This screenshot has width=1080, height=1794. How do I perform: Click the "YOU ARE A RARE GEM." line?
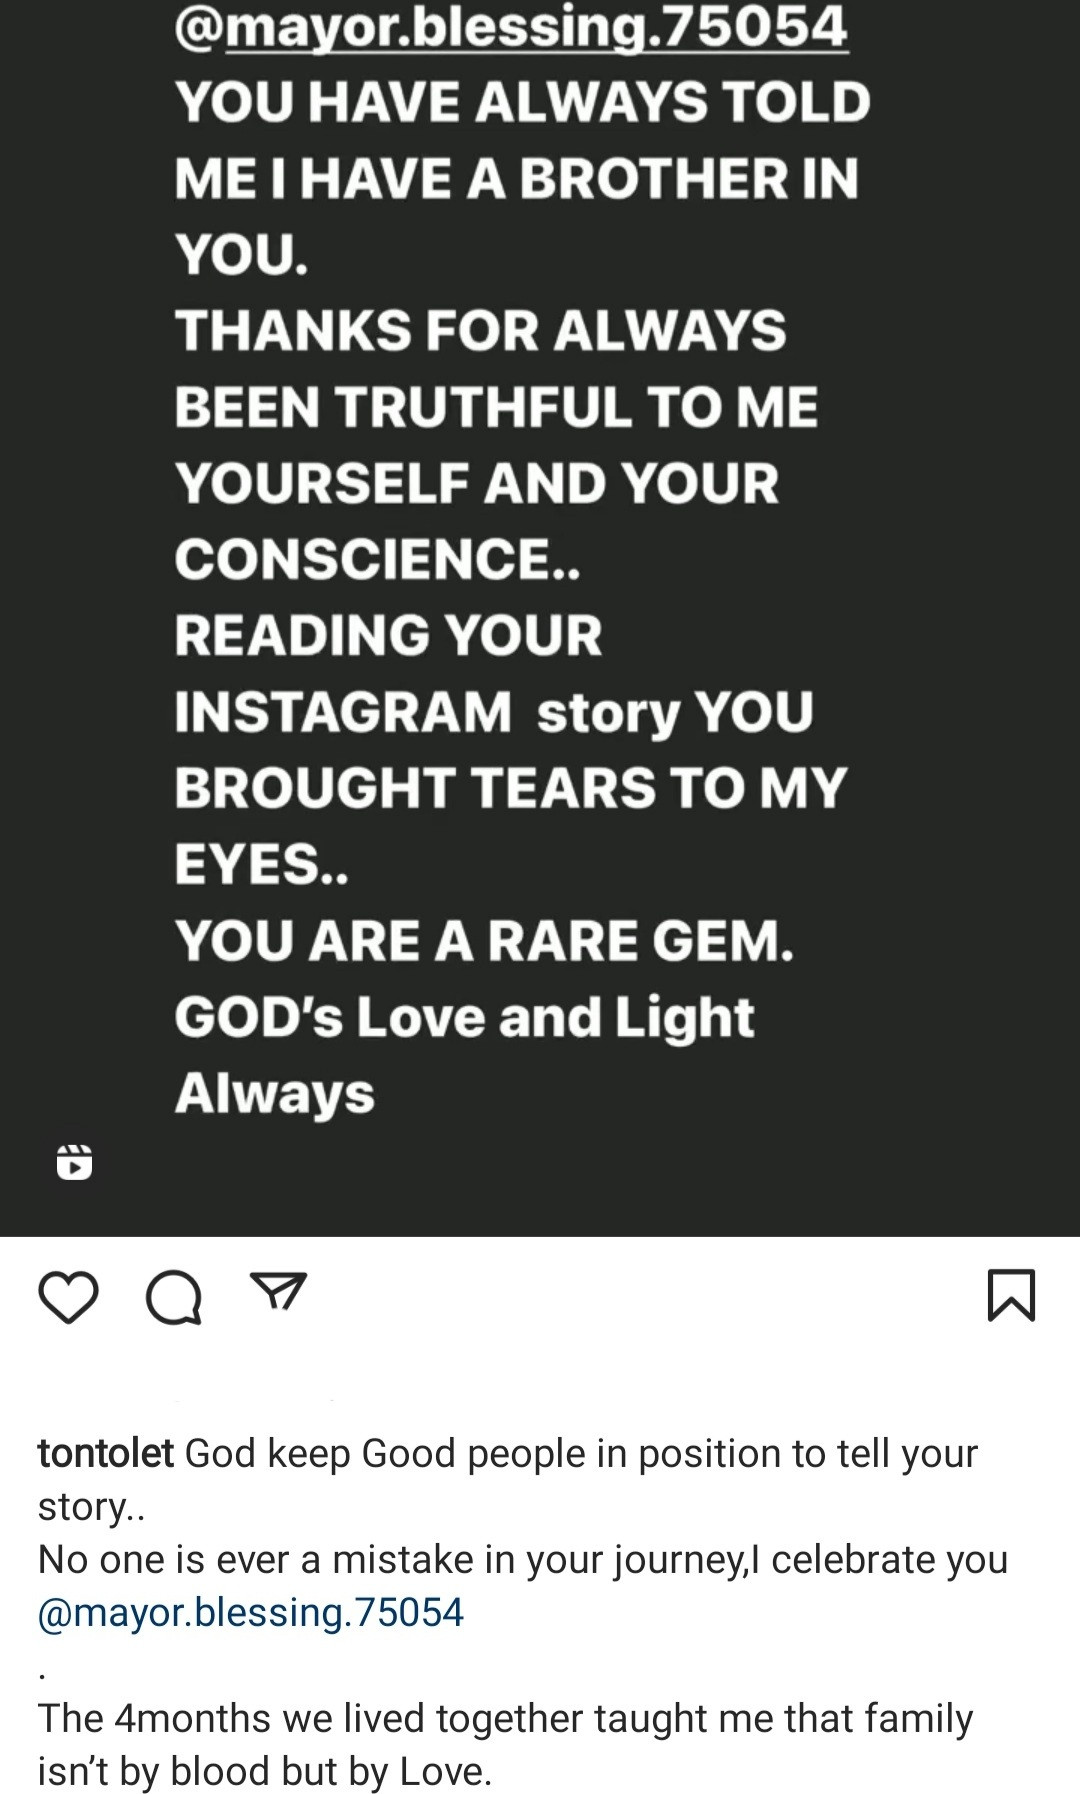coord(485,940)
